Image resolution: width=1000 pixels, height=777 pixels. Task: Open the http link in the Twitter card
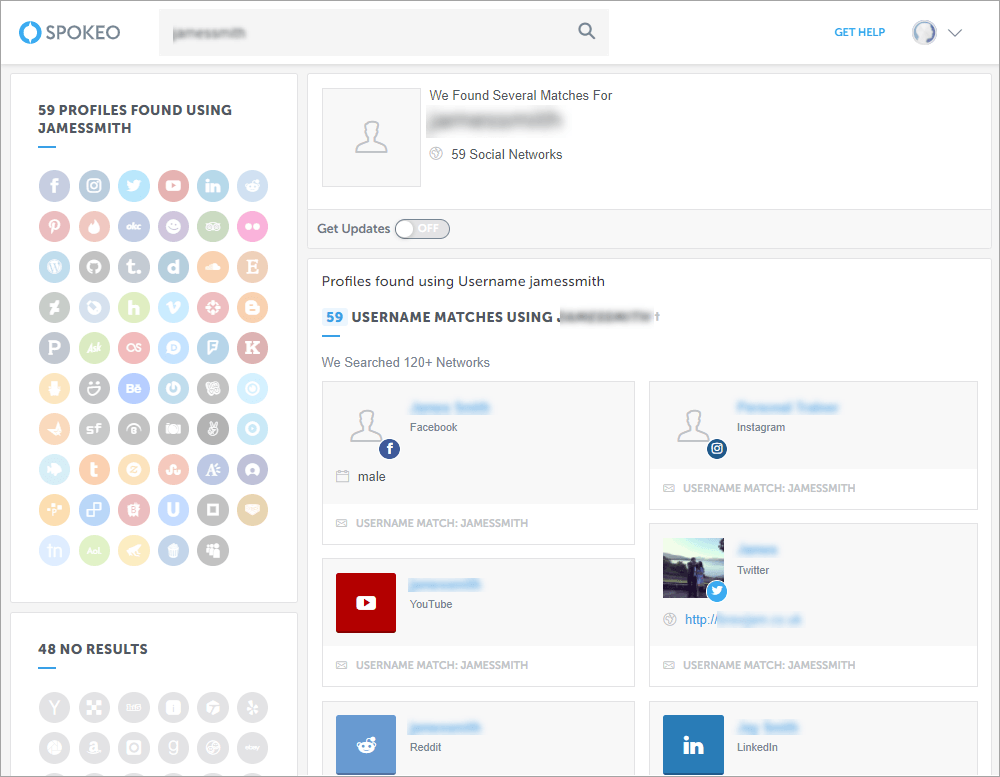pos(743,619)
